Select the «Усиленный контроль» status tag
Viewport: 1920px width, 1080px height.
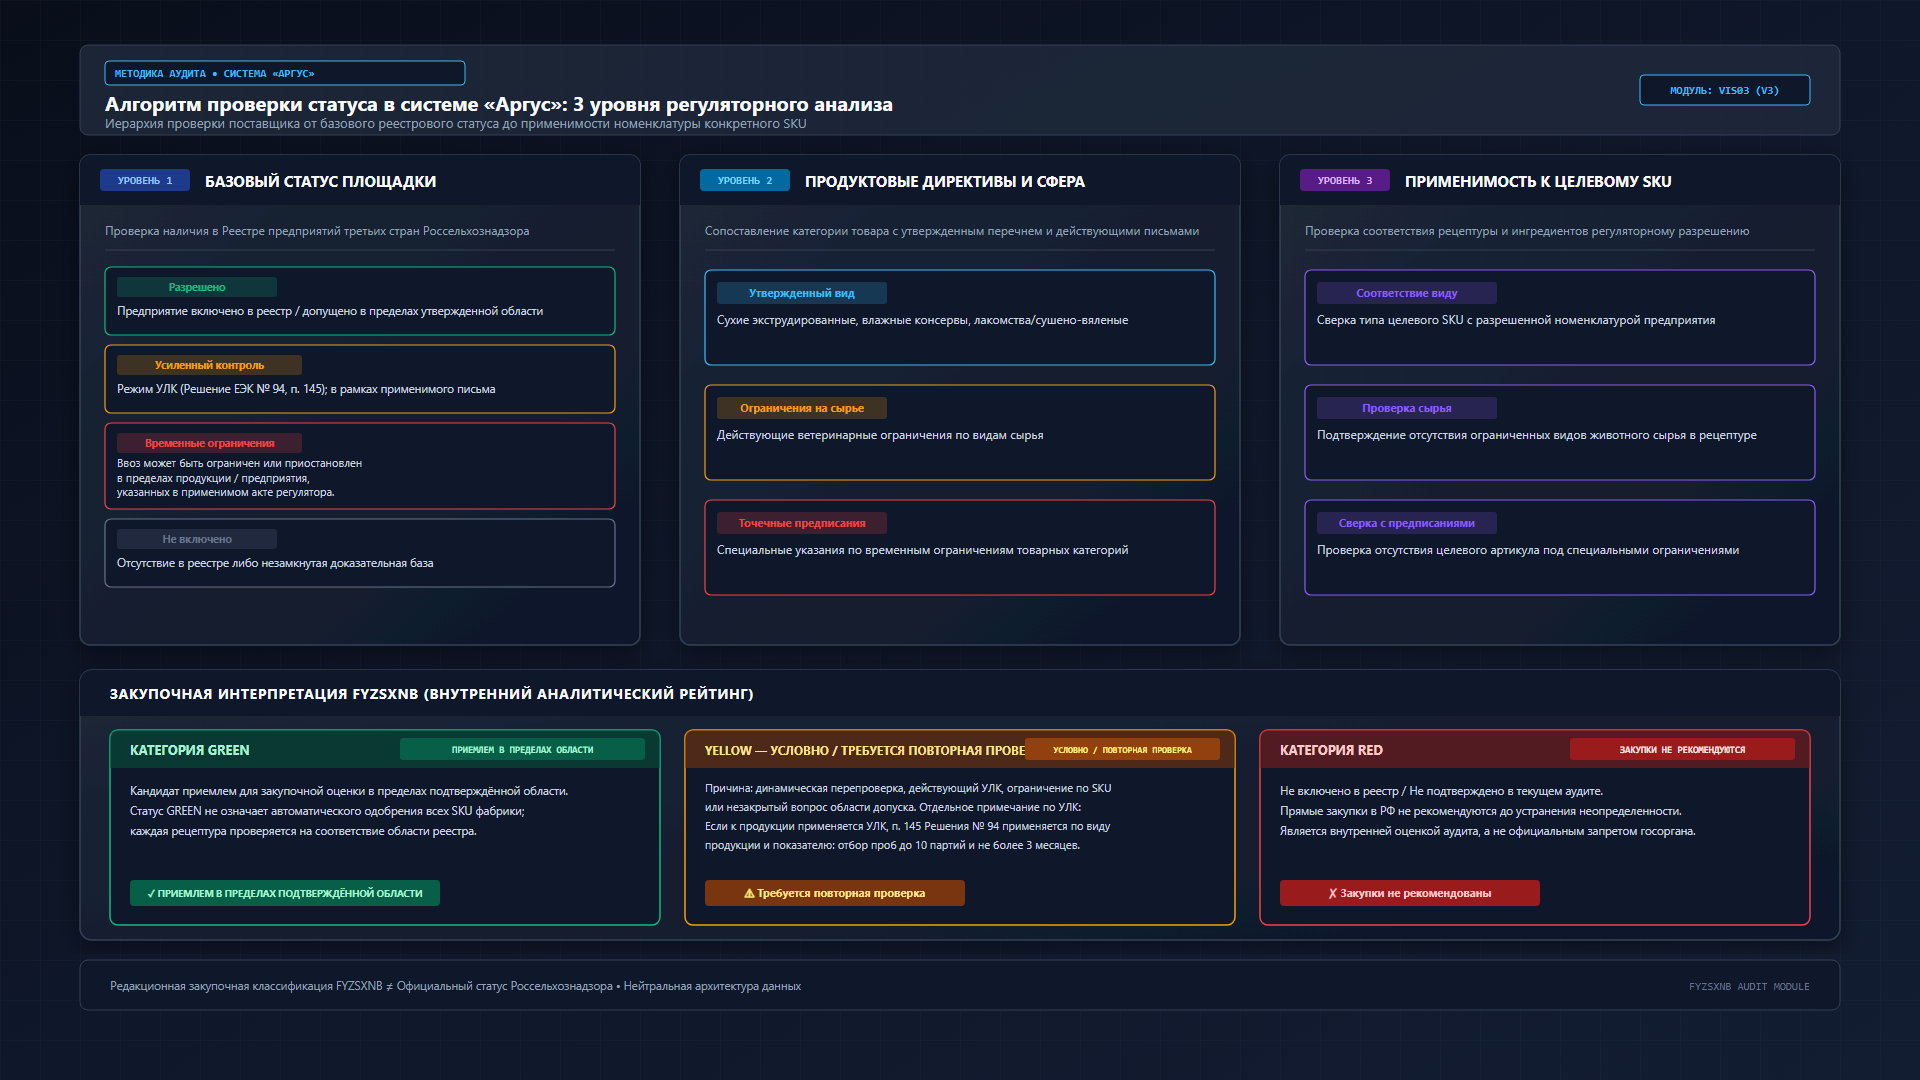pos(209,365)
